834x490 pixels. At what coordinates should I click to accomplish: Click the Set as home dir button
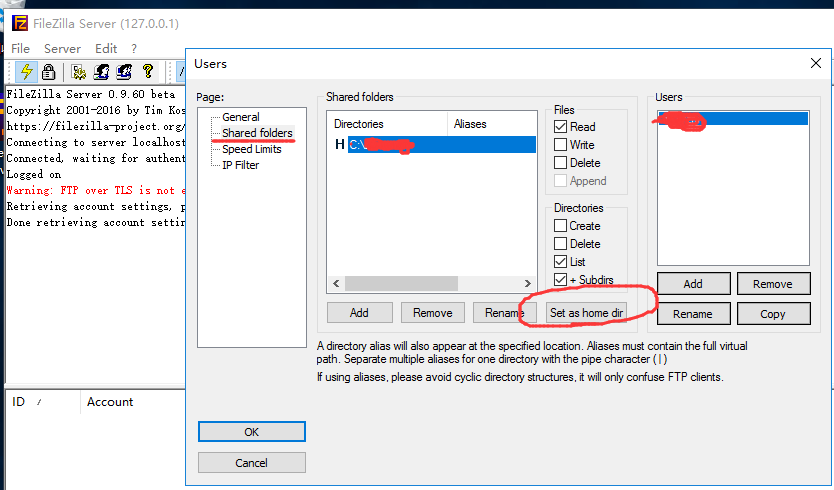pyautogui.click(x=587, y=312)
